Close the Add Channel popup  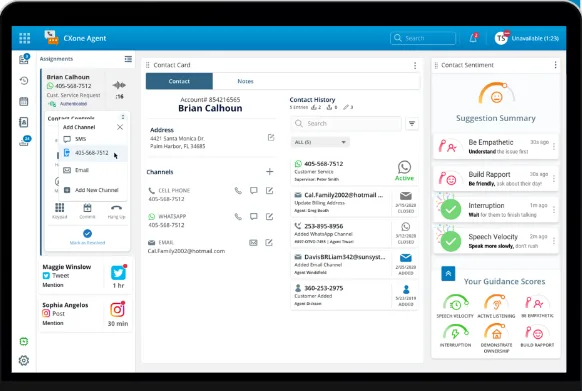tap(120, 127)
